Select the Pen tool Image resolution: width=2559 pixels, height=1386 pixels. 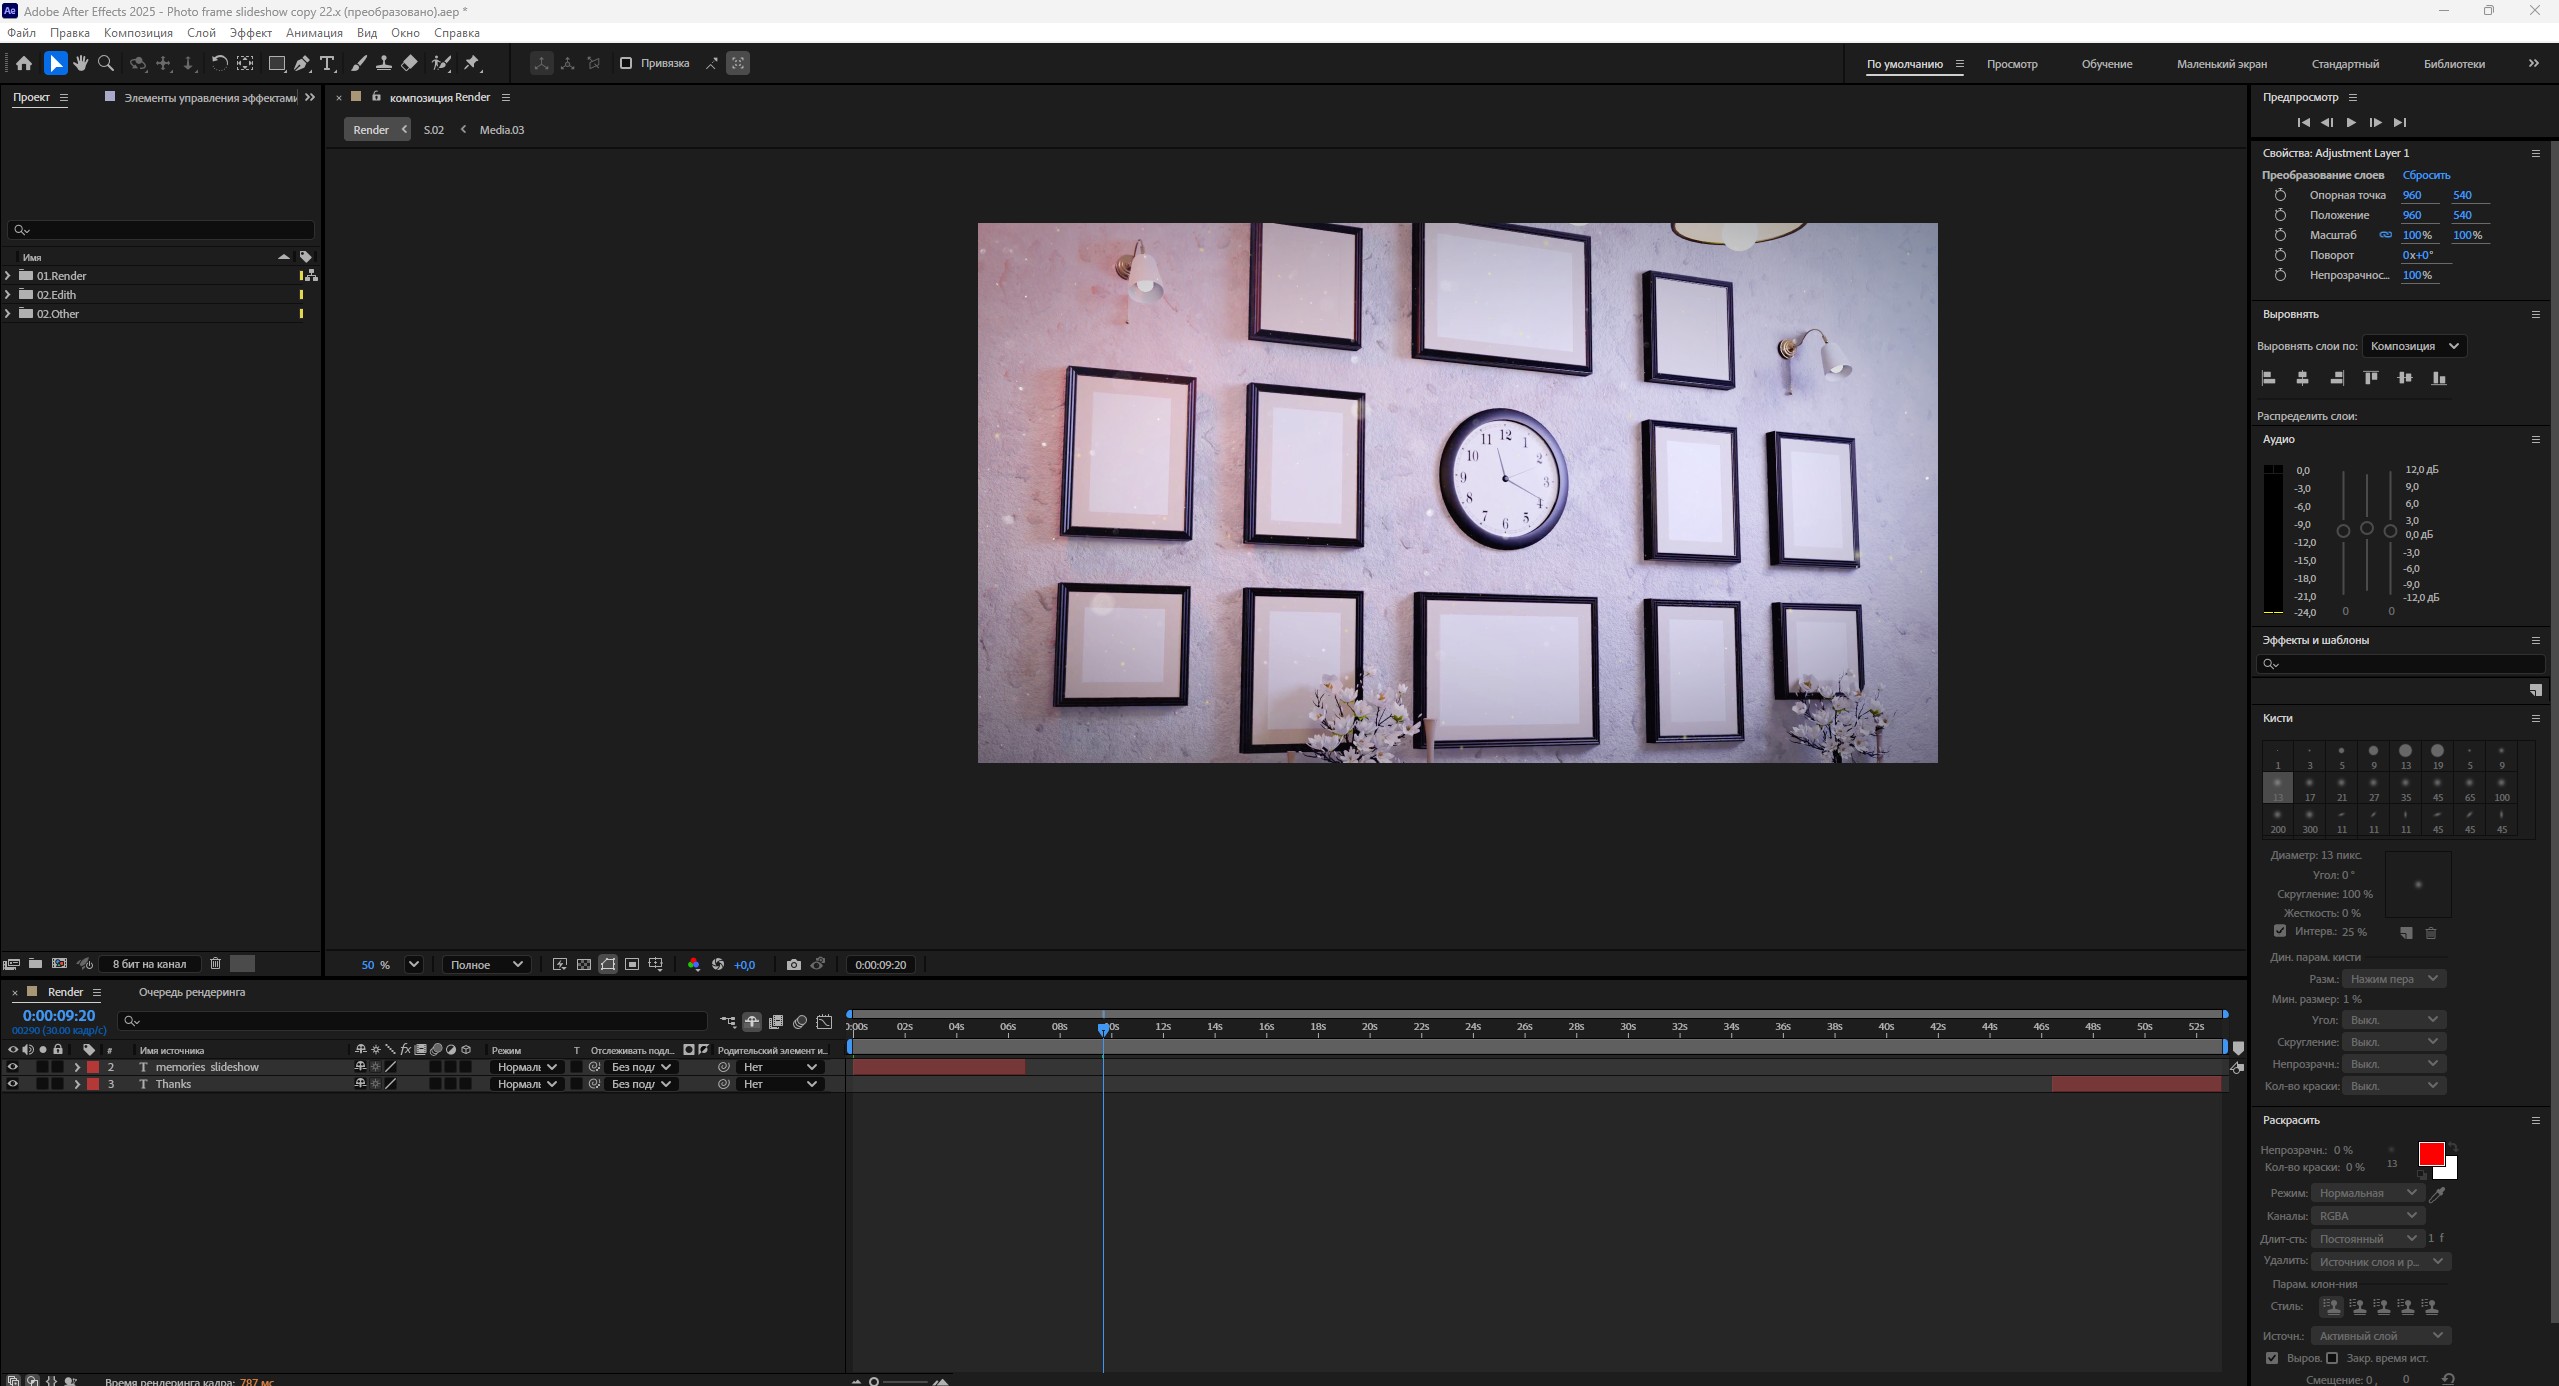302,63
